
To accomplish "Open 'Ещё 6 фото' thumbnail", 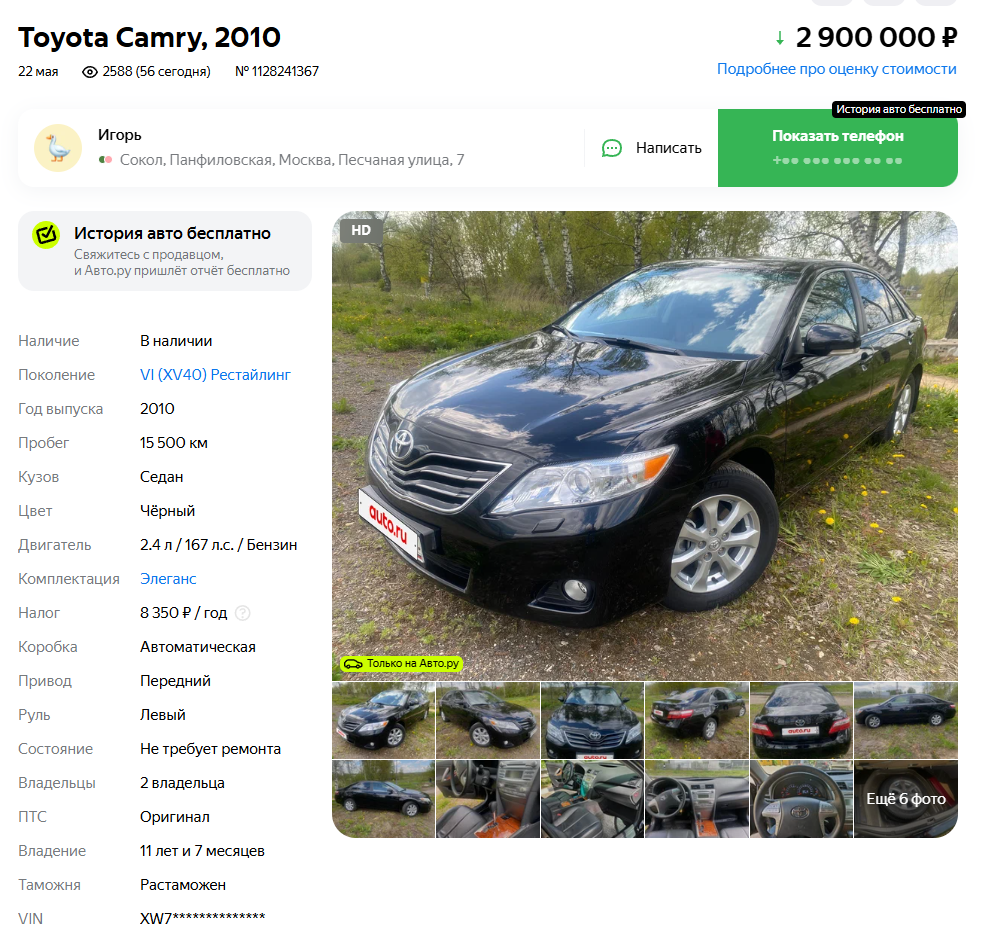I will [905, 799].
